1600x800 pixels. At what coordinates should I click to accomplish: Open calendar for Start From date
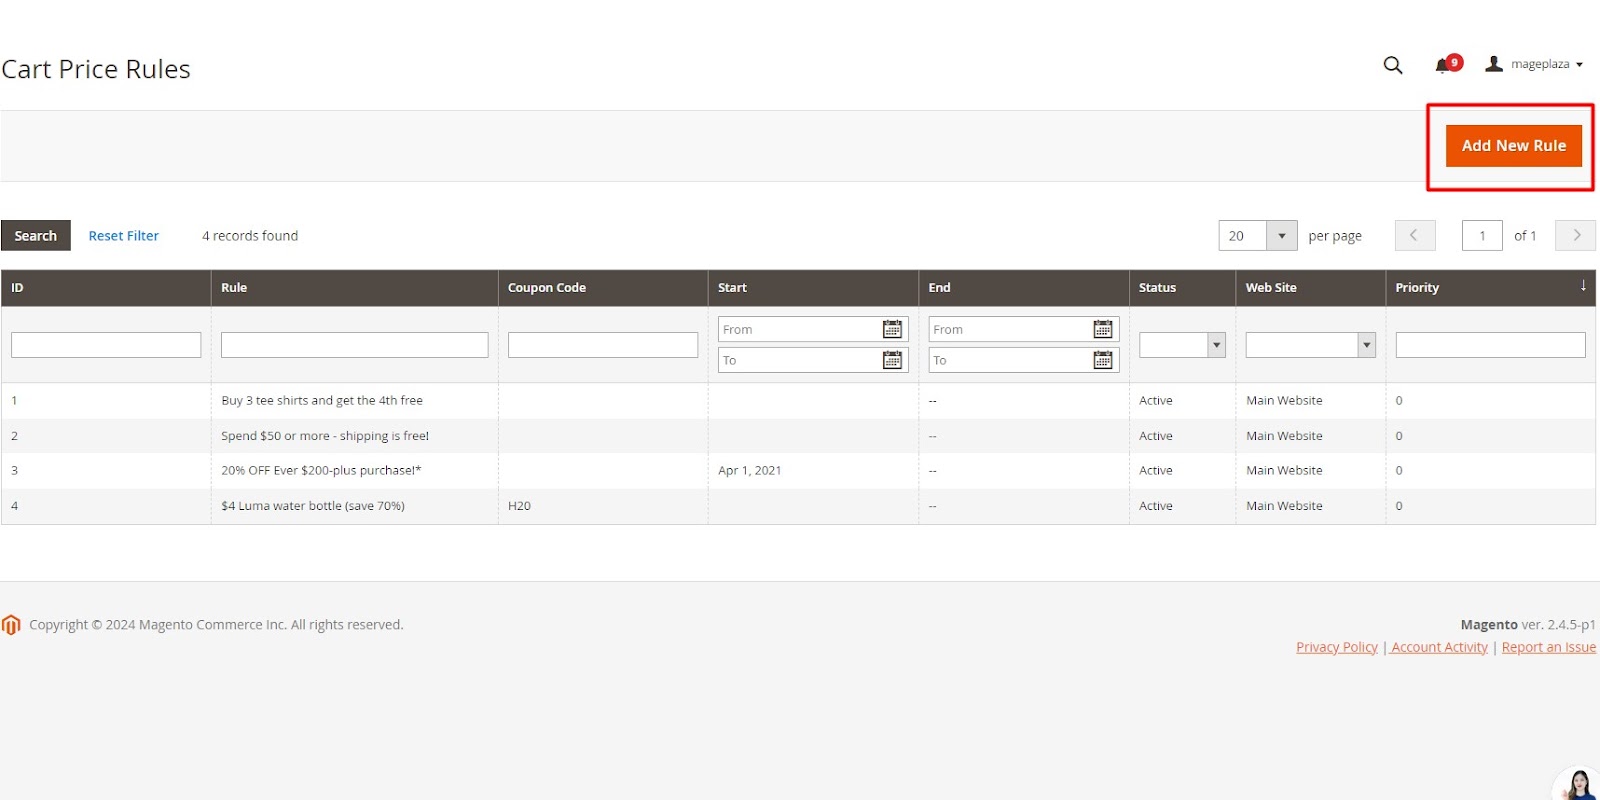click(x=892, y=329)
